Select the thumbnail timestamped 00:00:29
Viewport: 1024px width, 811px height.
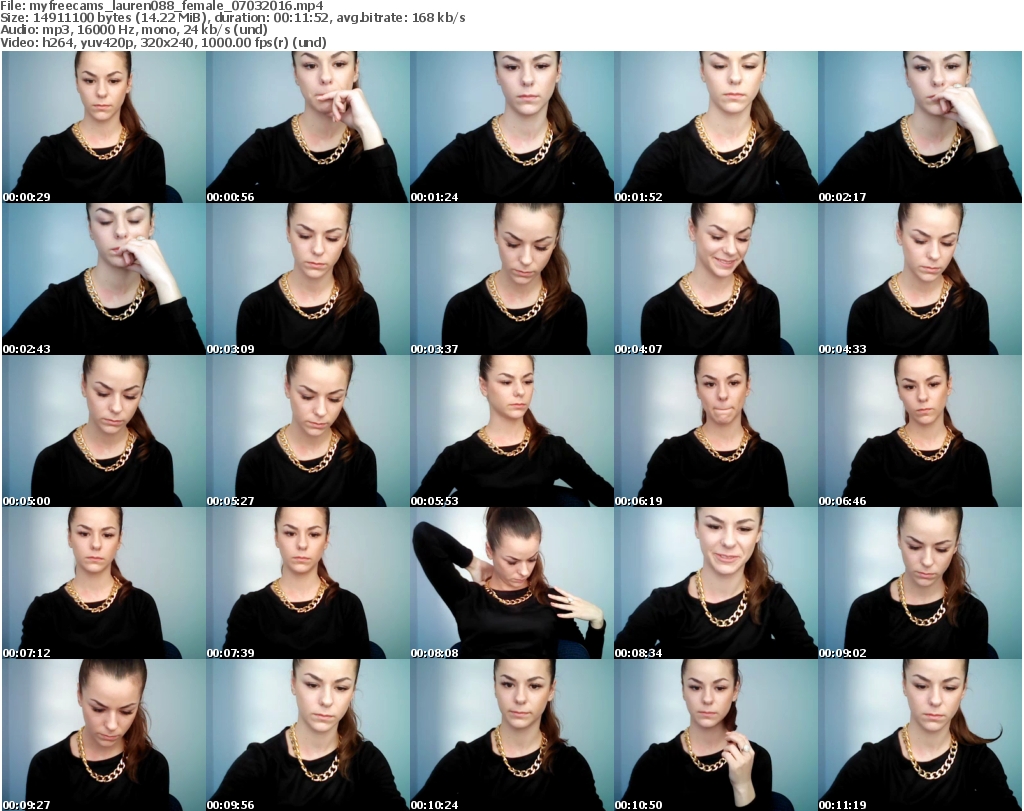(x=104, y=127)
